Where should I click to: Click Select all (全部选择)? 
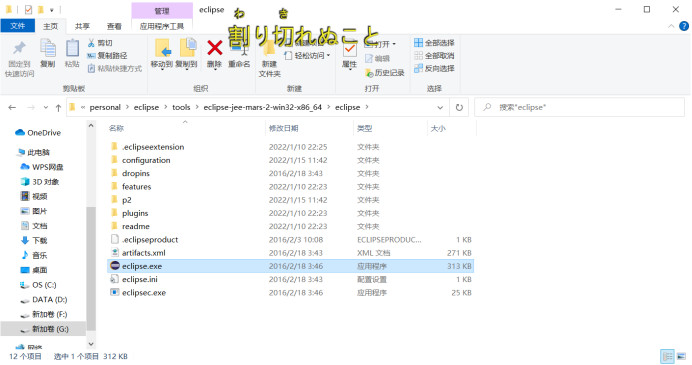(434, 43)
